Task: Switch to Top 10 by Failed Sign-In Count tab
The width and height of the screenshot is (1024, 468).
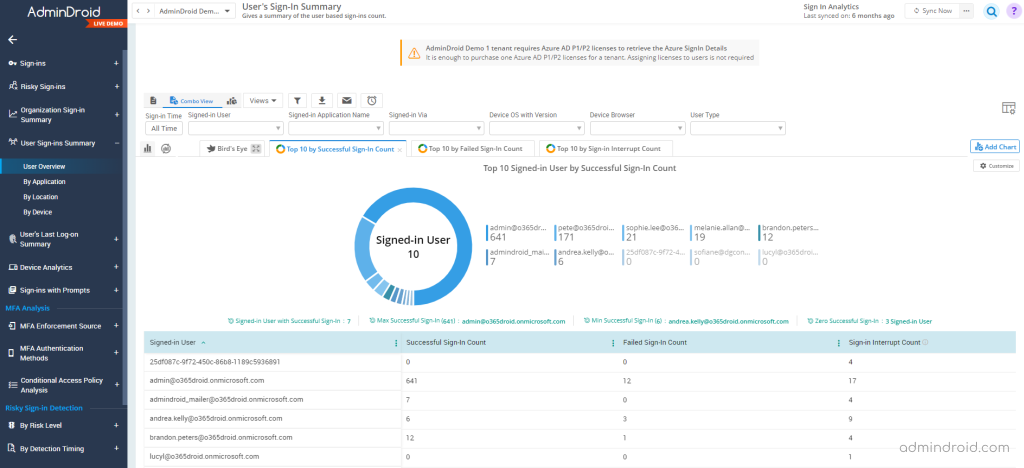Action: tap(471, 149)
